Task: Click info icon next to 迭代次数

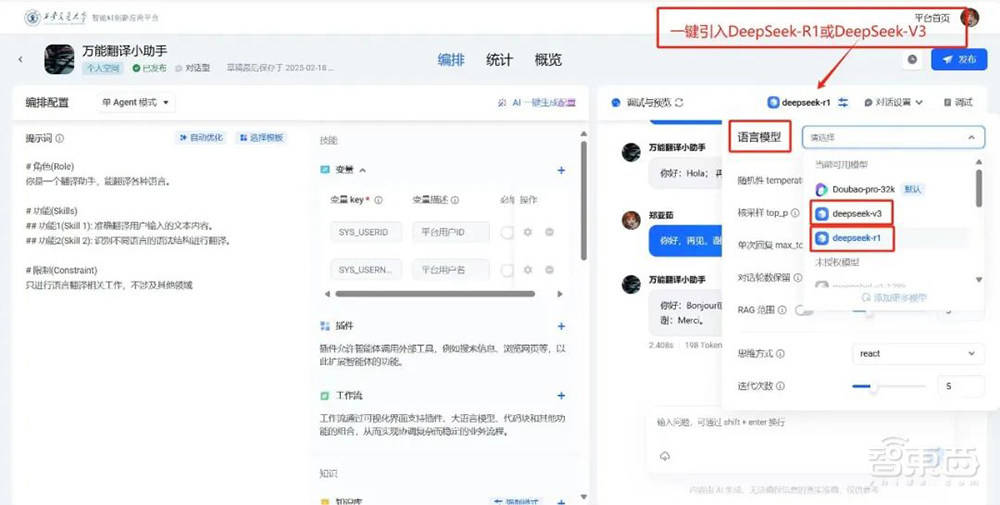Action: pyautogui.click(x=780, y=386)
